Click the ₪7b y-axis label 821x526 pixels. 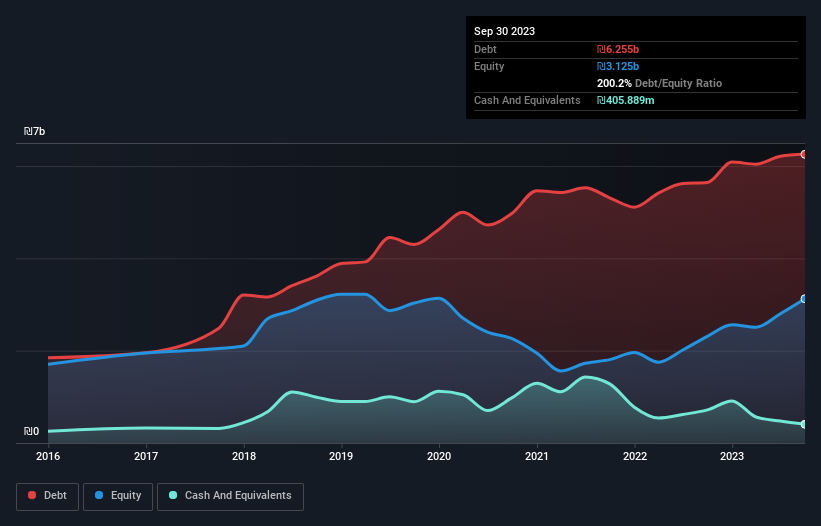(35, 131)
